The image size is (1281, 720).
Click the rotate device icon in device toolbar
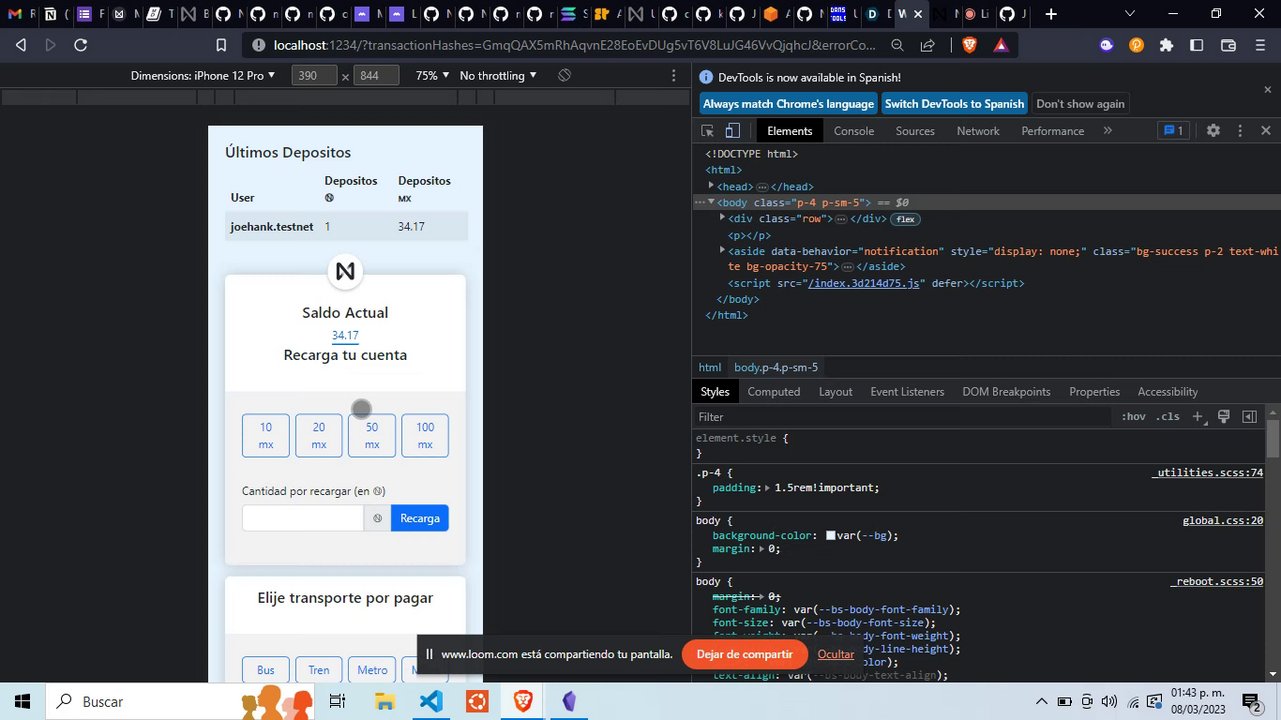[x=565, y=76]
